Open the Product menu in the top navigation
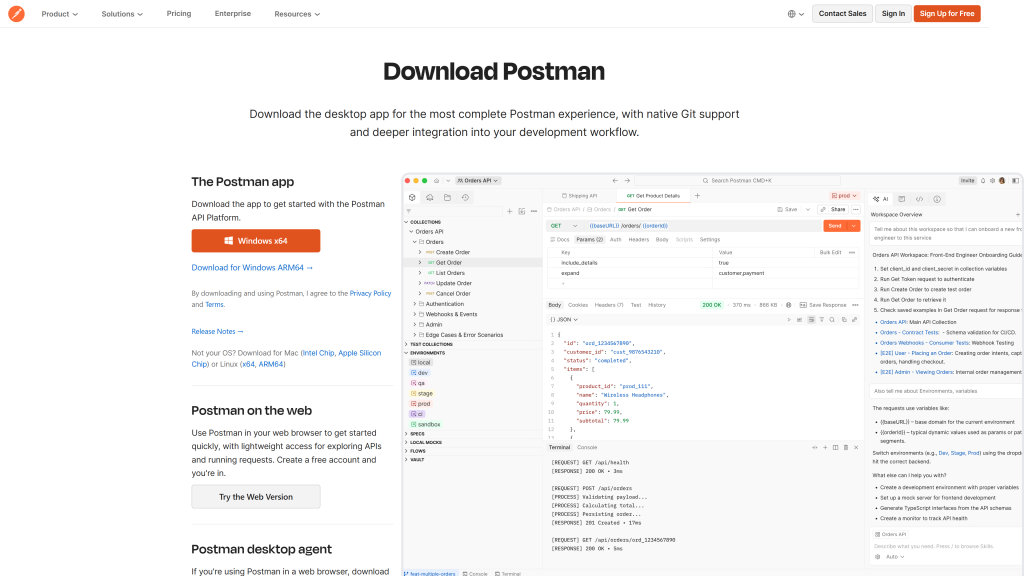The height and width of the screenshot is (576, 1024). coord(59,14)
